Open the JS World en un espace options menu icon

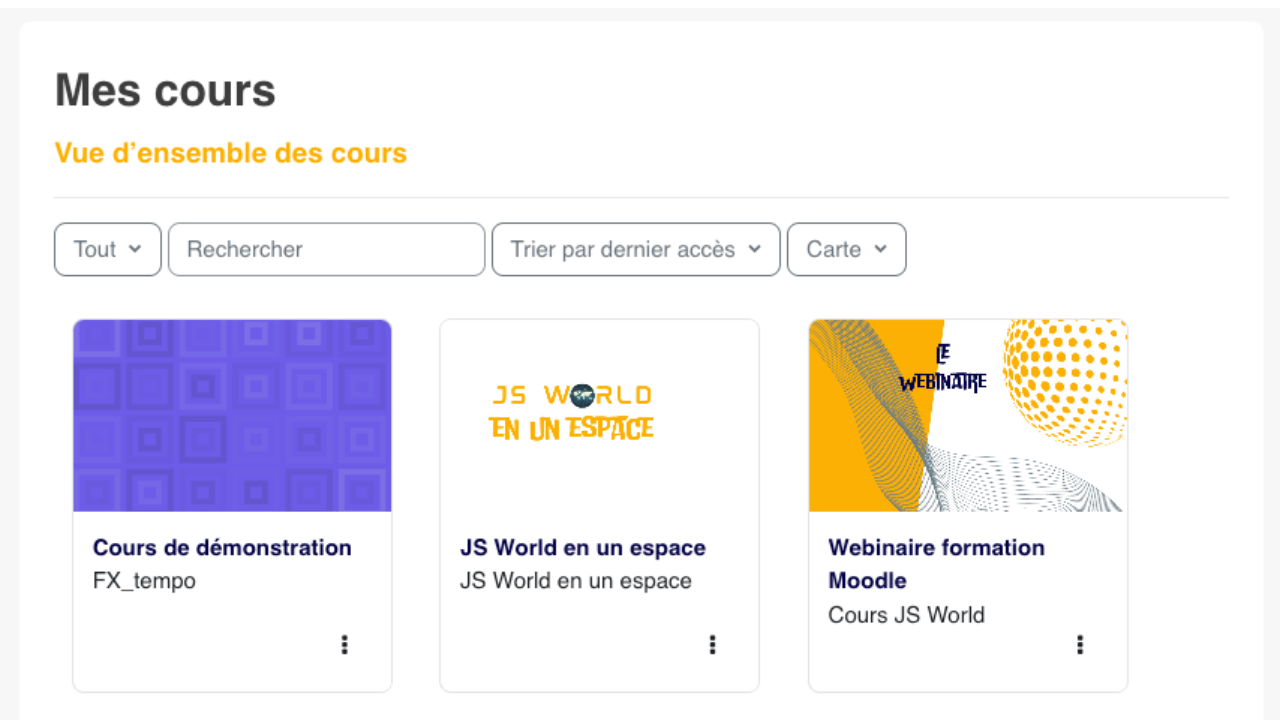(713, 645)
